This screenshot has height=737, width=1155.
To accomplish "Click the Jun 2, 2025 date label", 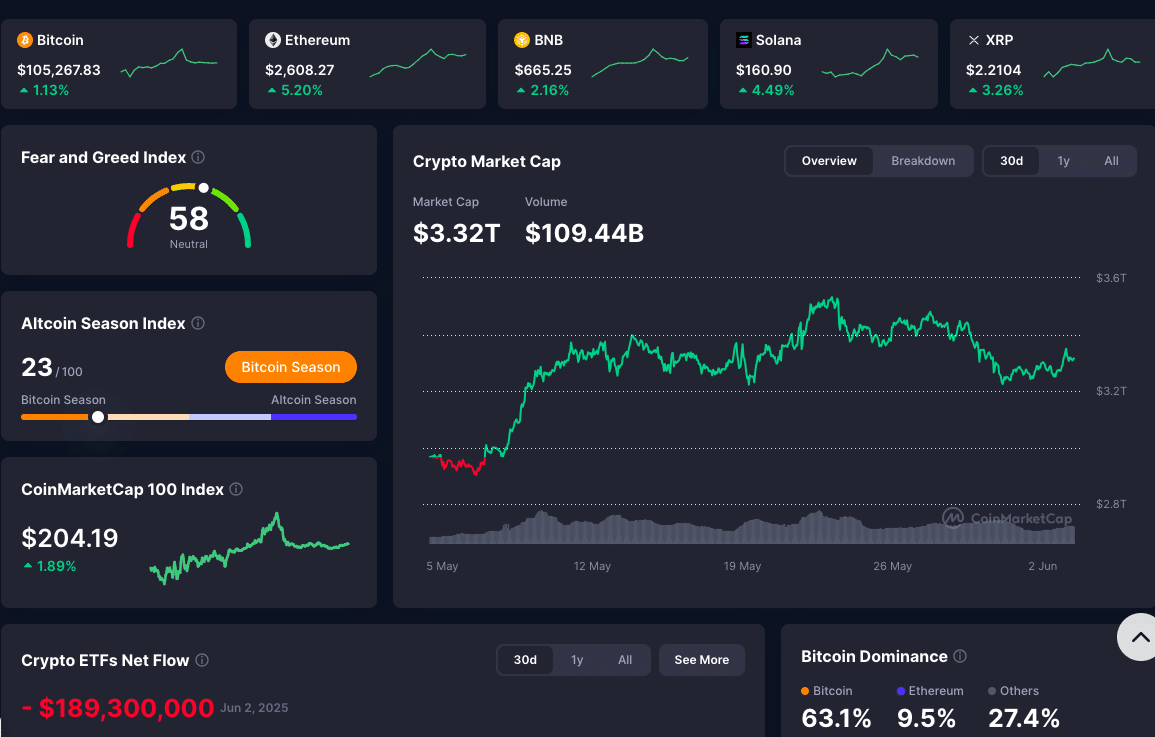I will [254, 708].
